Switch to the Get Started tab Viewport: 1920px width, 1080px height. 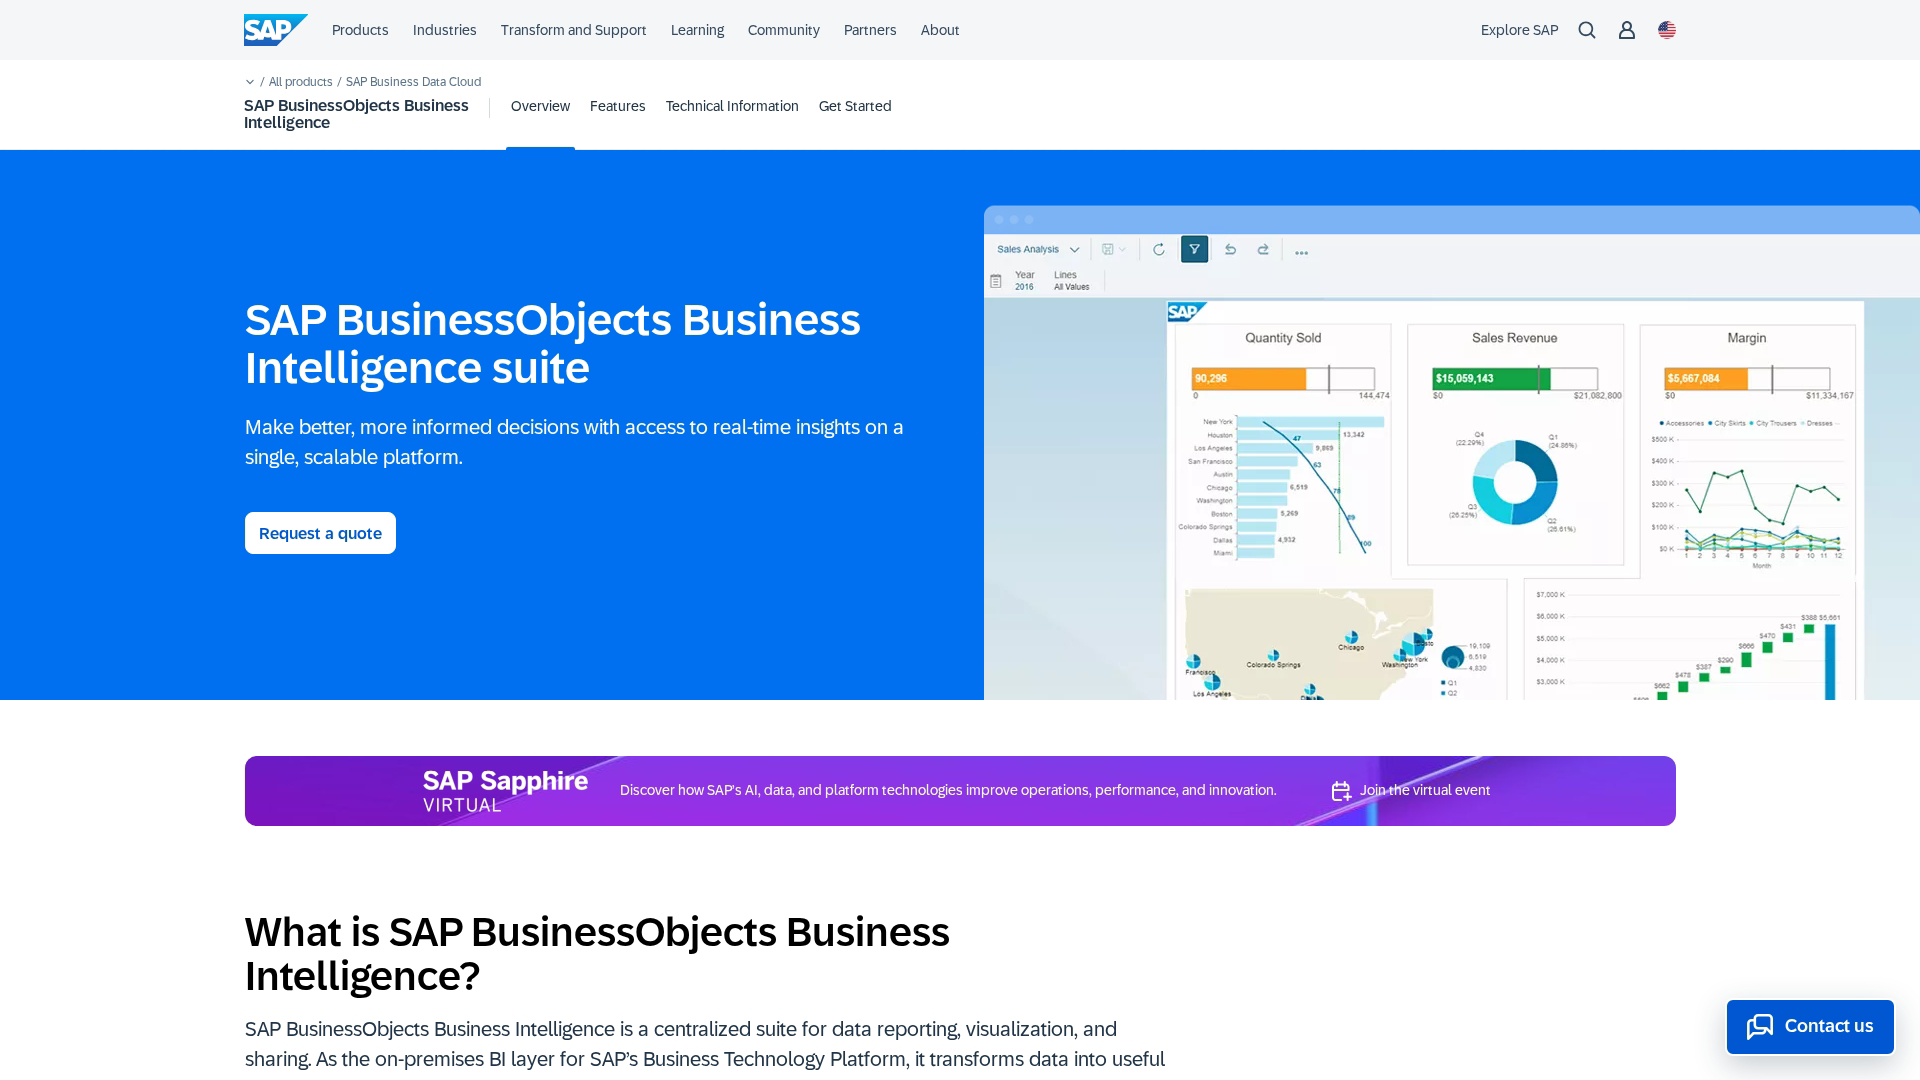[x=855, y=106]
